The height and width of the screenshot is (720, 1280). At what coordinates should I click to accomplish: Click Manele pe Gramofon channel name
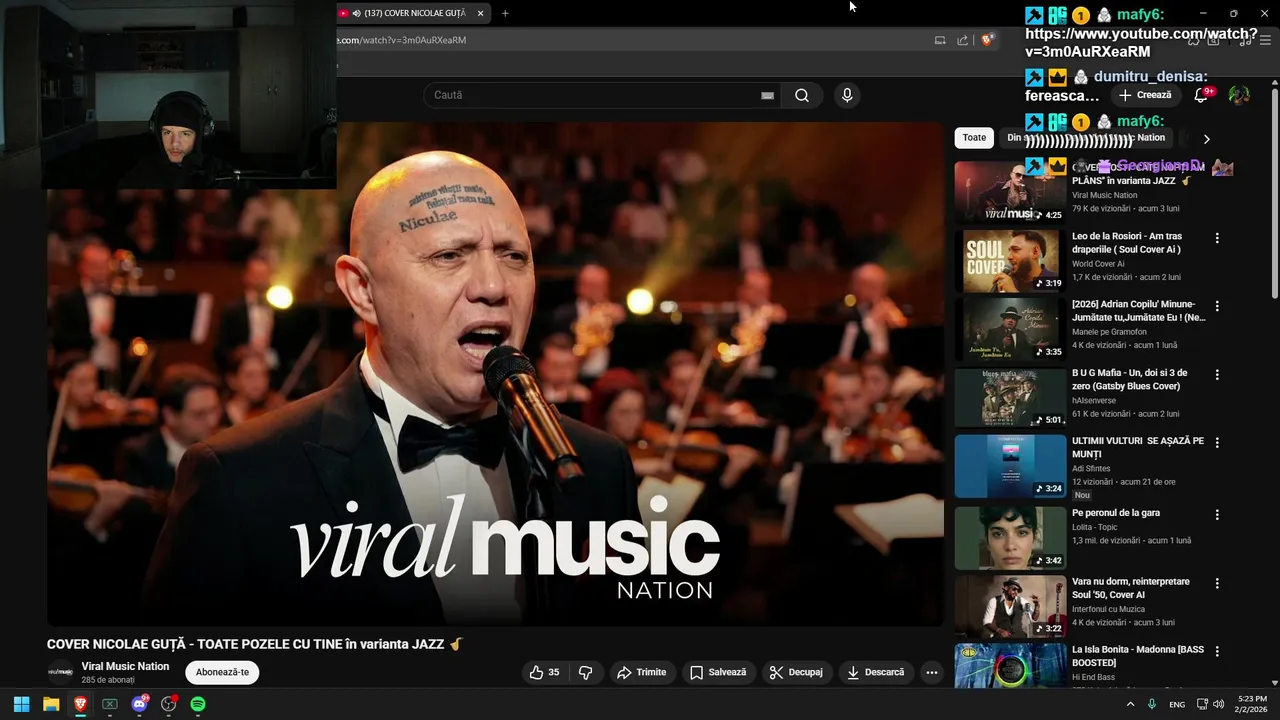pos(1109,332)
